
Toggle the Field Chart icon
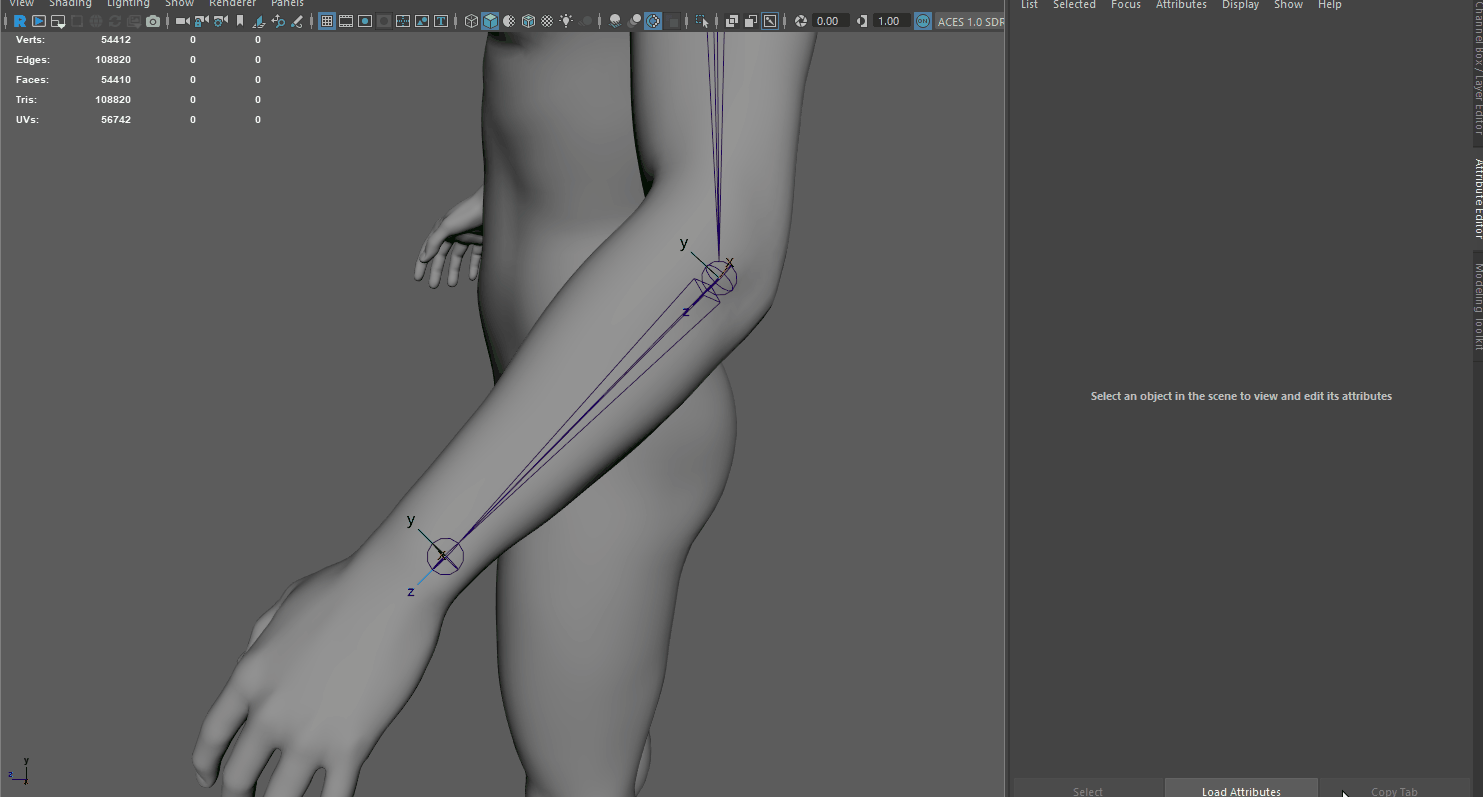click(x=403, y=21)
